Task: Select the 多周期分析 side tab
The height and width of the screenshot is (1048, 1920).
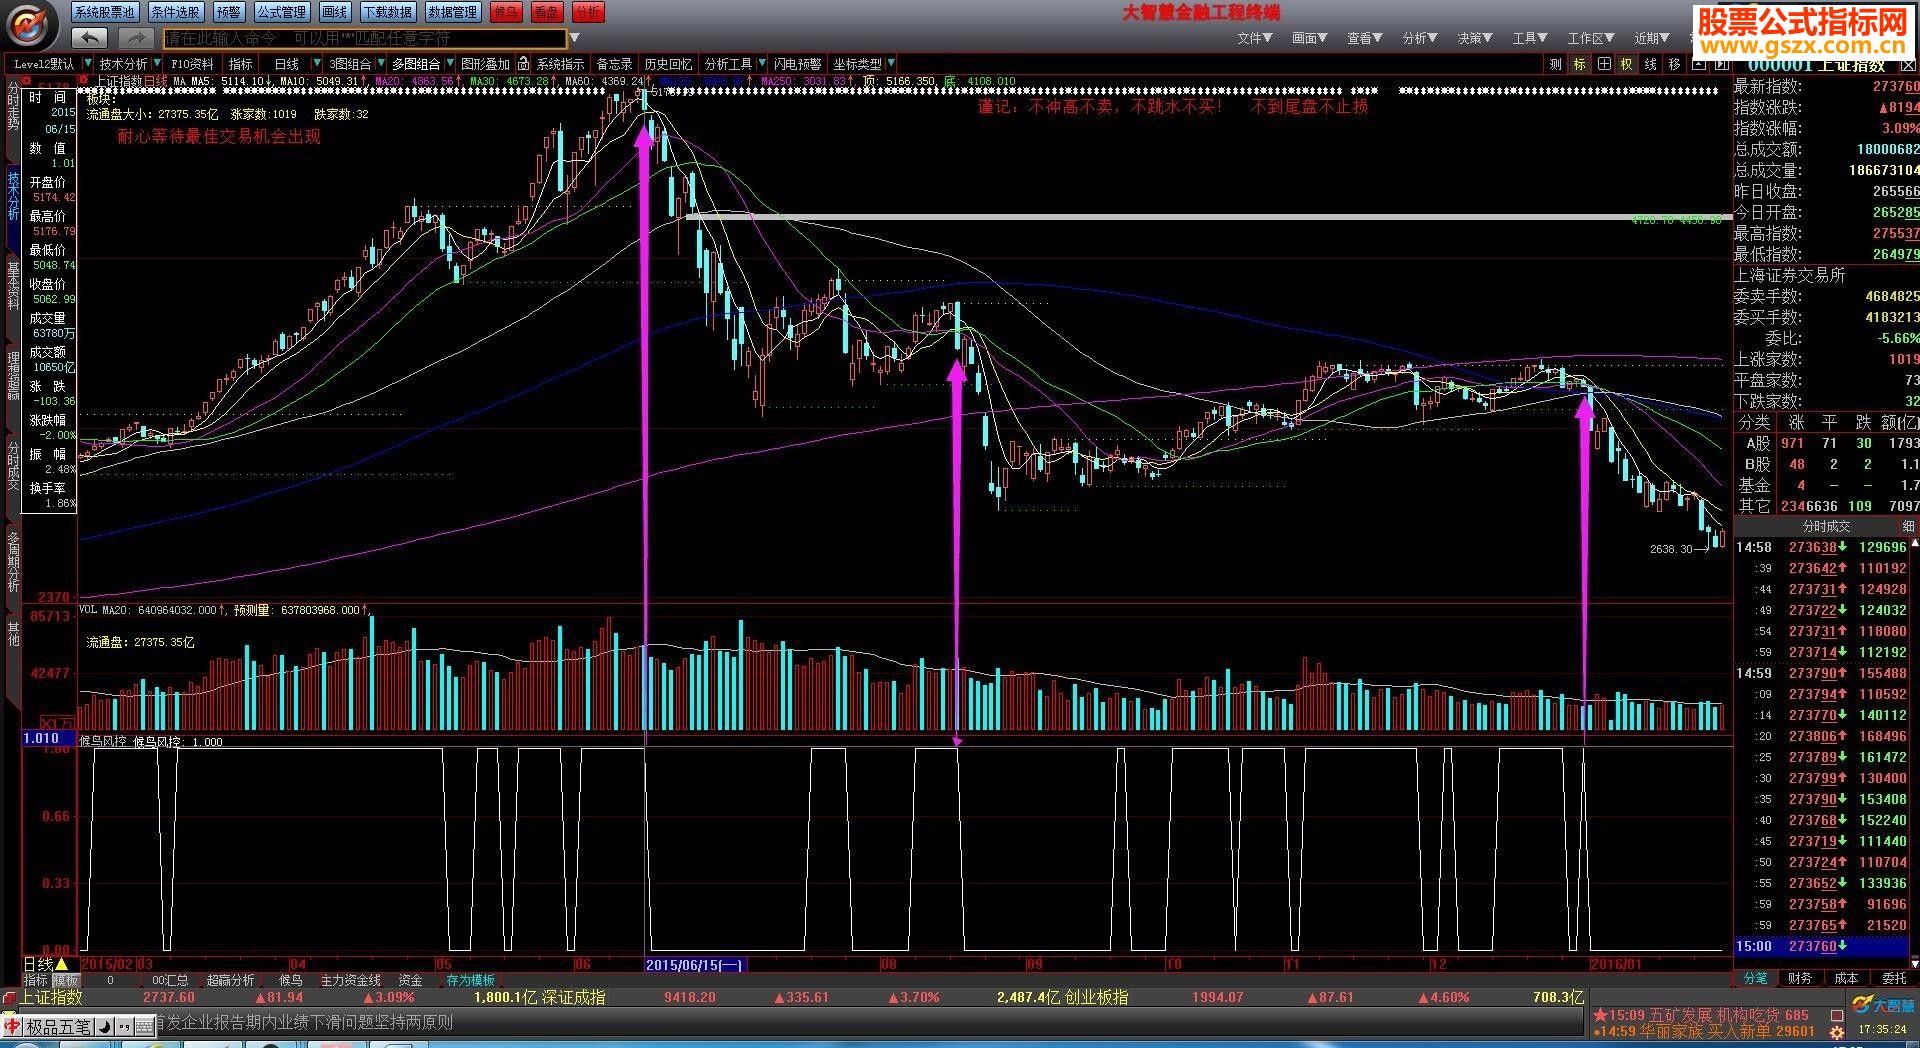Action: coord(13,560)
